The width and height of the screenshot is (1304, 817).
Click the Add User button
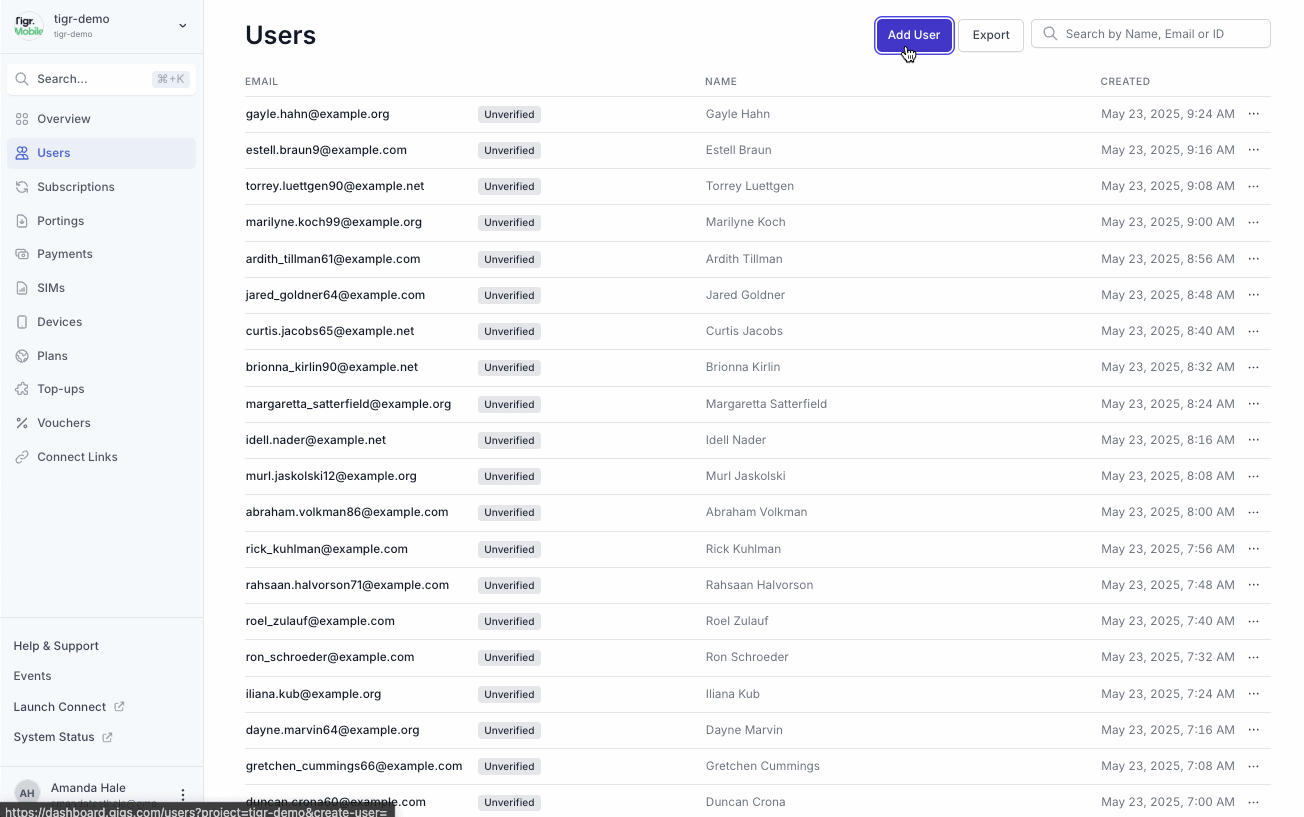(913, 34)
